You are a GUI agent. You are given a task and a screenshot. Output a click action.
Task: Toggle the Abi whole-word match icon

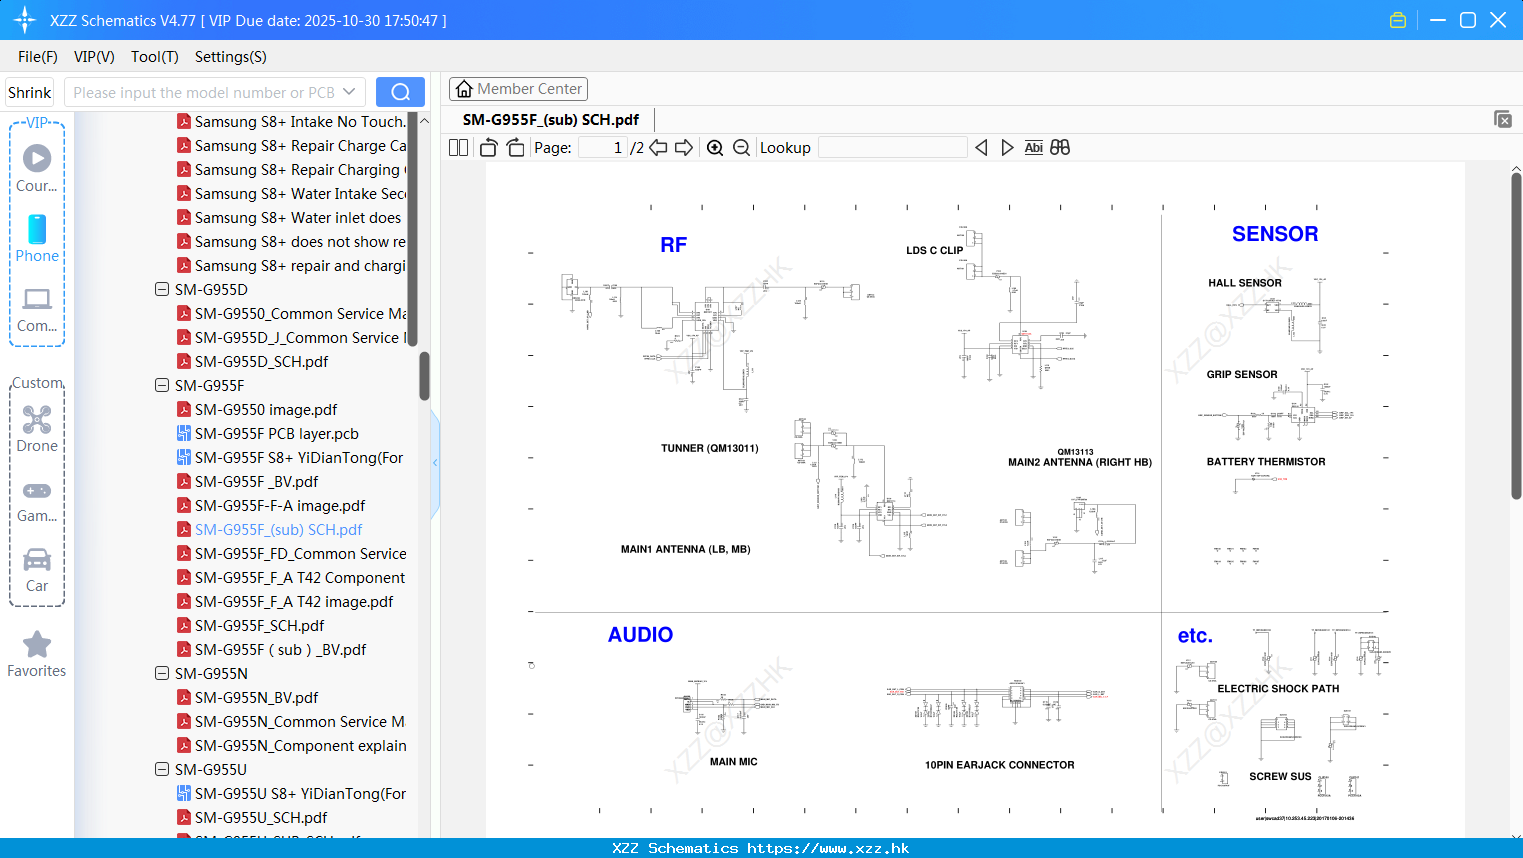point(1034,148)
